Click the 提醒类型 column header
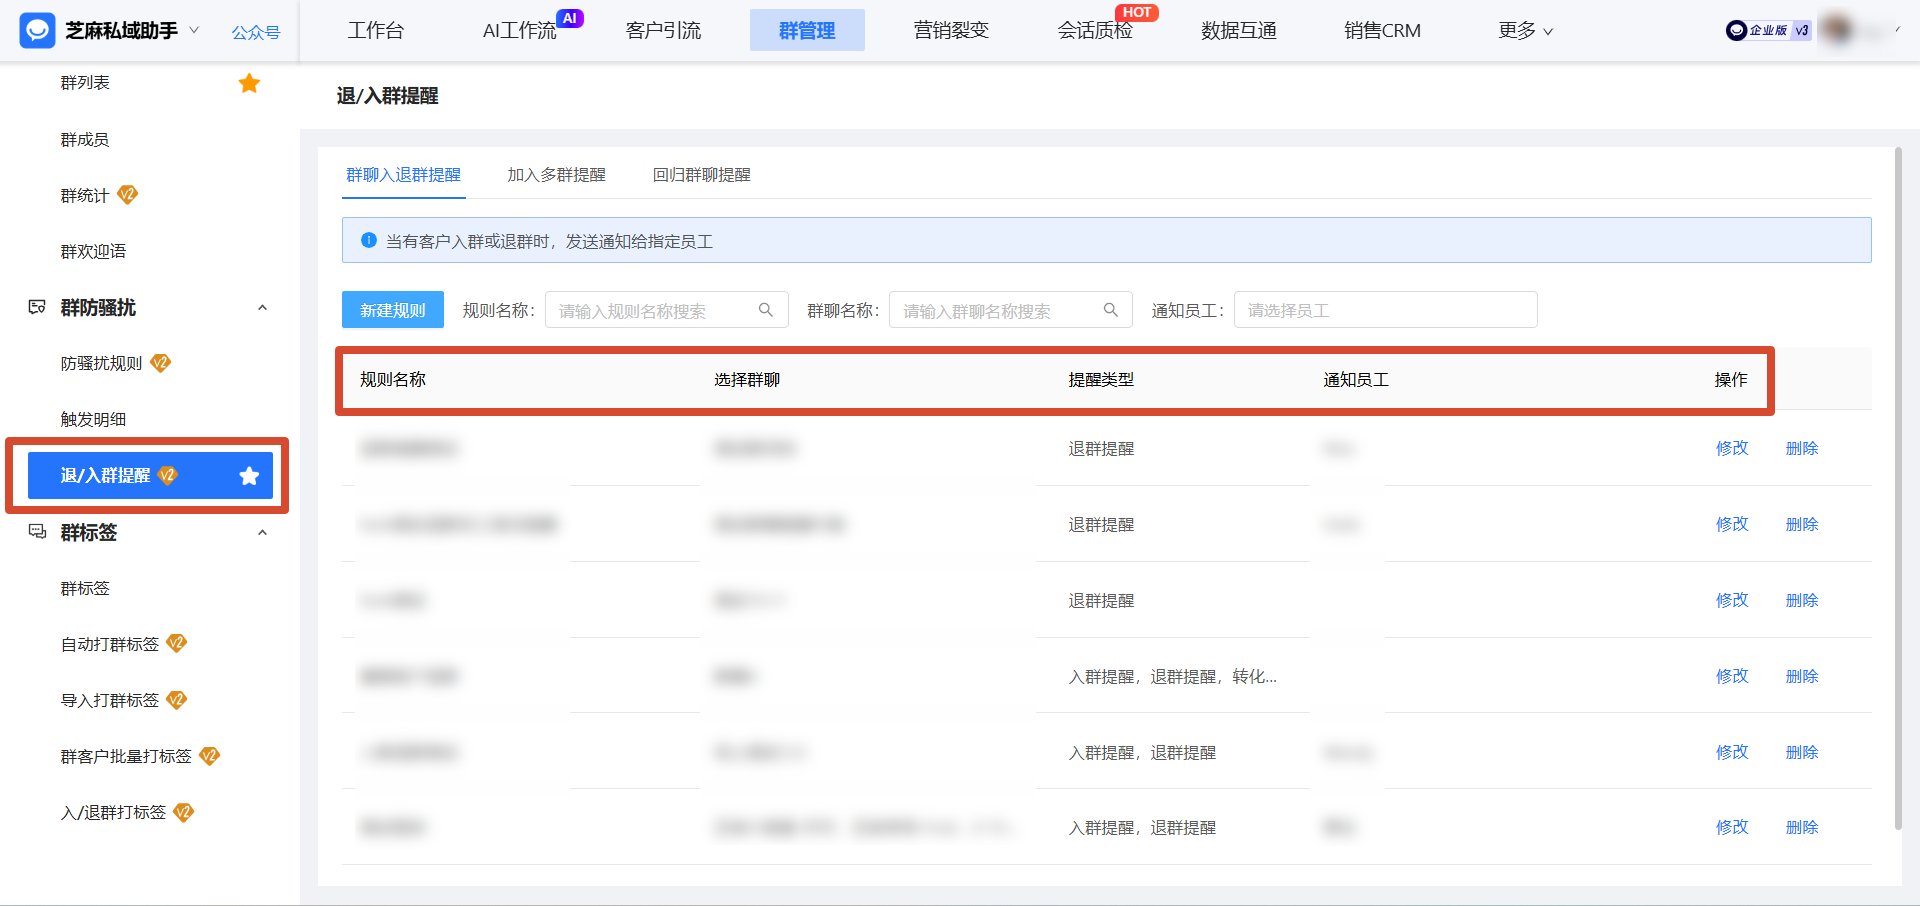Viewport: 1920px width, 906px height. [1101, 380]
